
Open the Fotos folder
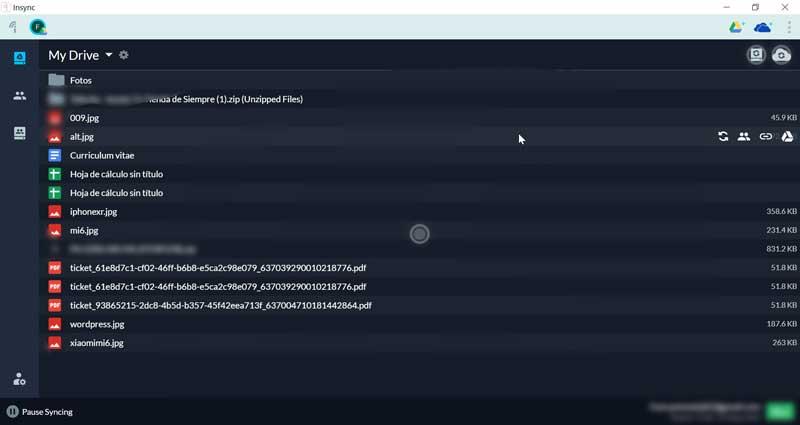(x=80, y=80)
